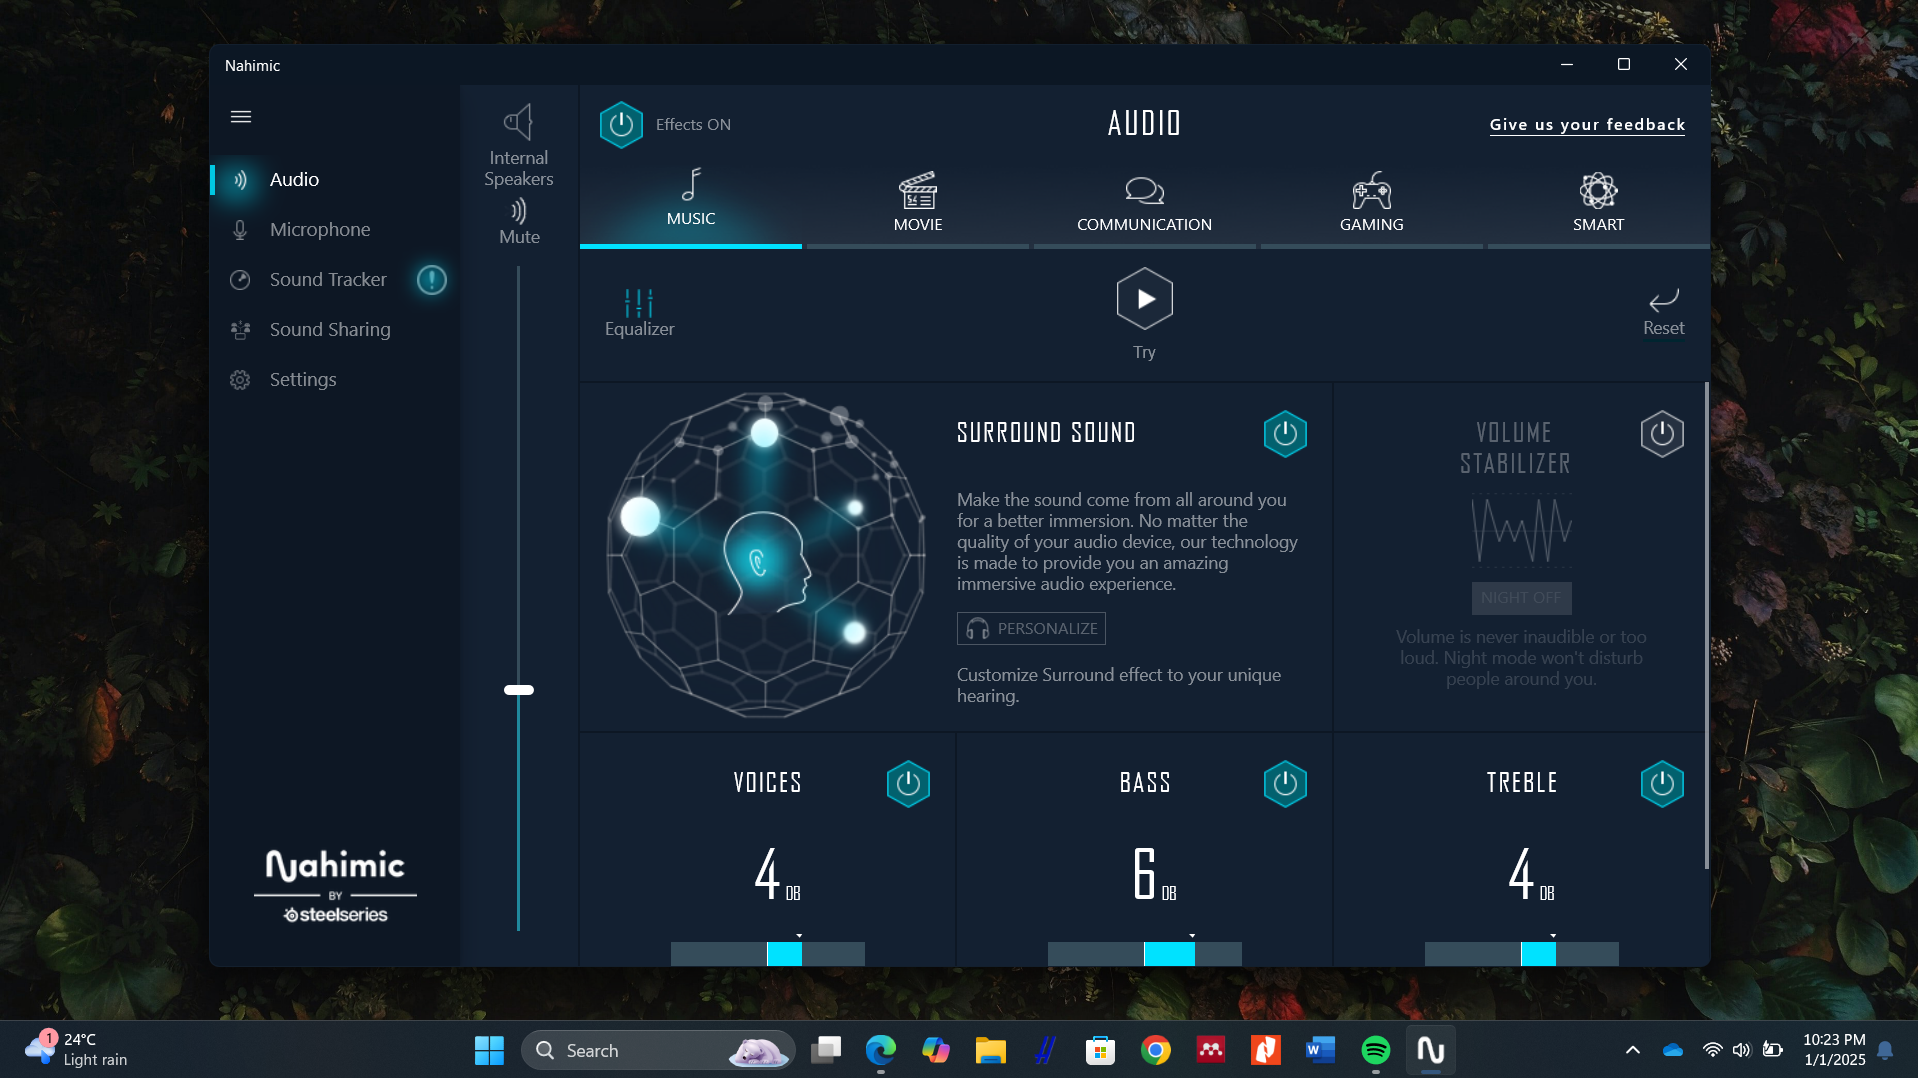Select the Movie profile tab
The width and height of the screenshot is (1918, 1078).
917,204
